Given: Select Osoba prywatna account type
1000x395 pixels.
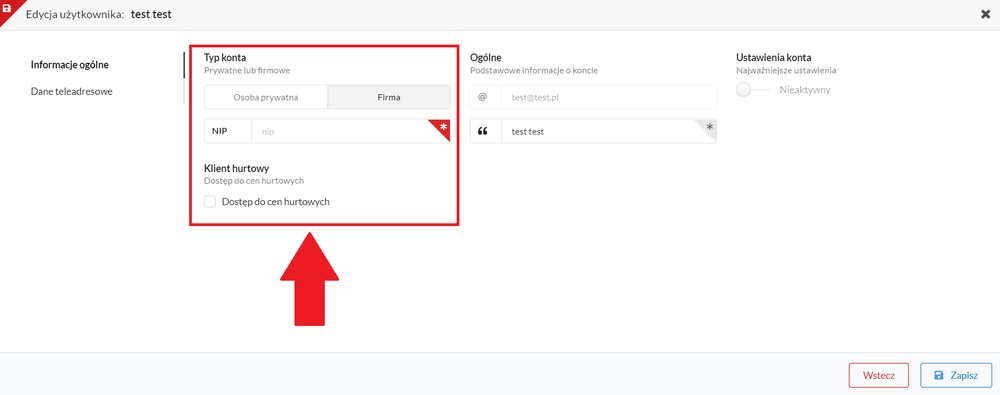Looking at the screenshot, I should tap(266, 98).
